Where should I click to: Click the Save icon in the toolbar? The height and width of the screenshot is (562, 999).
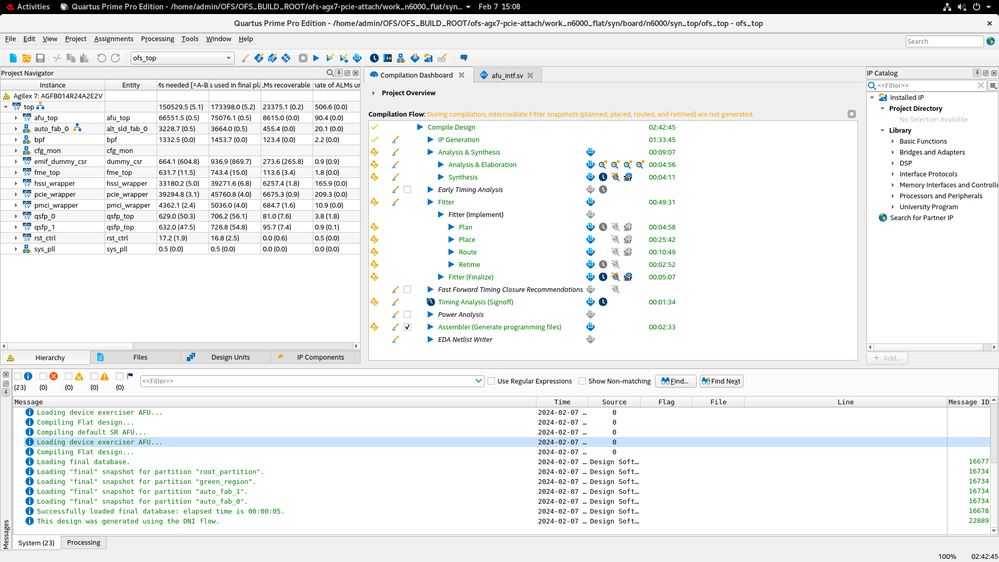40,58
